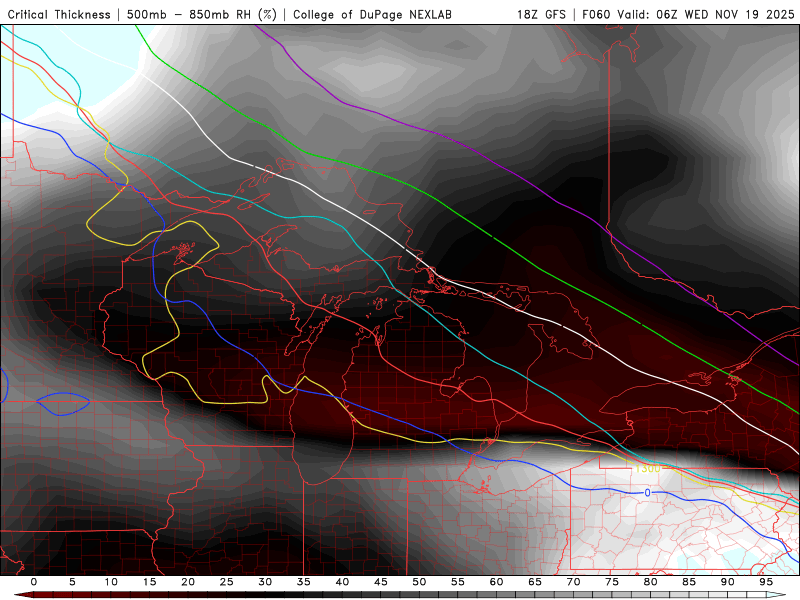Click the "65" tick on the color scale
The height and width of the screenshot is (600, 800).
click(x=535, y=582)
